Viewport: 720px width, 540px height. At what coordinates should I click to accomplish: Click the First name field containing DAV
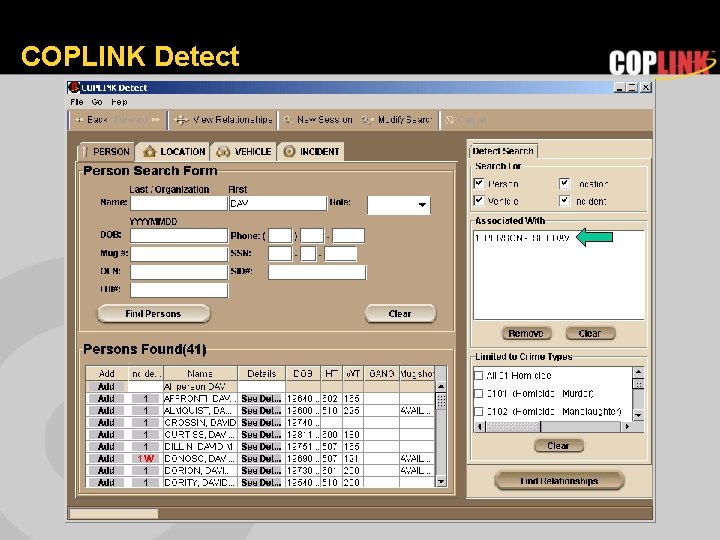tap(278, 203)
